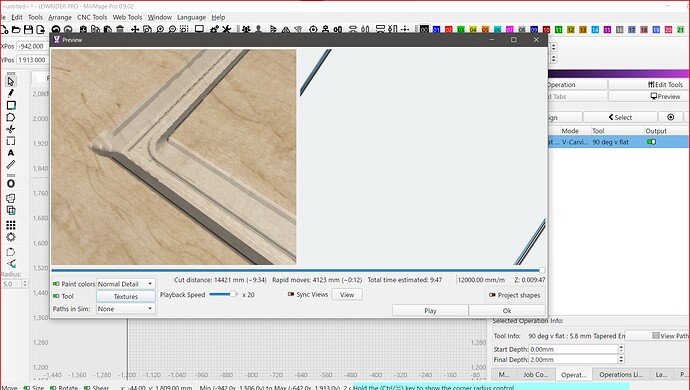Toggle the Rotate option in status bar

[x=53, y=387]
